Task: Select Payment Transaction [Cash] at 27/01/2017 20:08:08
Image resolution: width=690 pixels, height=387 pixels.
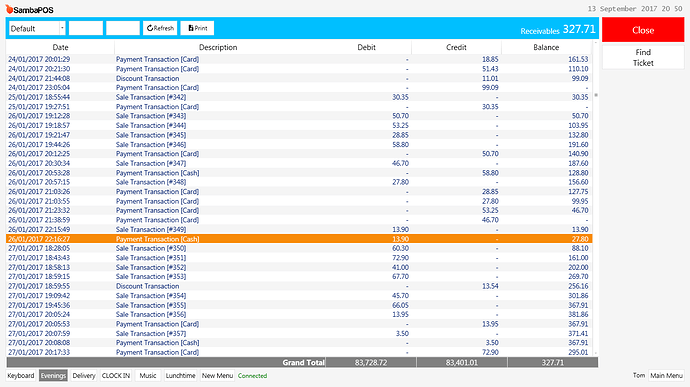Action: [299, 343]
